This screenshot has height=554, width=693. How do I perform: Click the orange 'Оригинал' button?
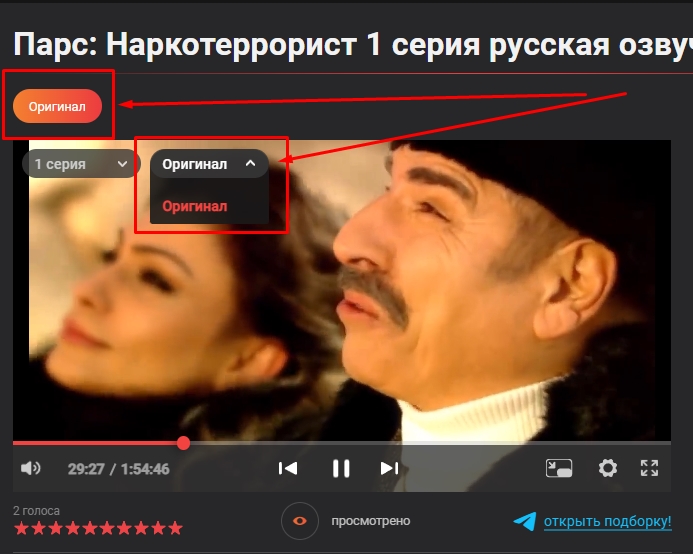(57, 106)
